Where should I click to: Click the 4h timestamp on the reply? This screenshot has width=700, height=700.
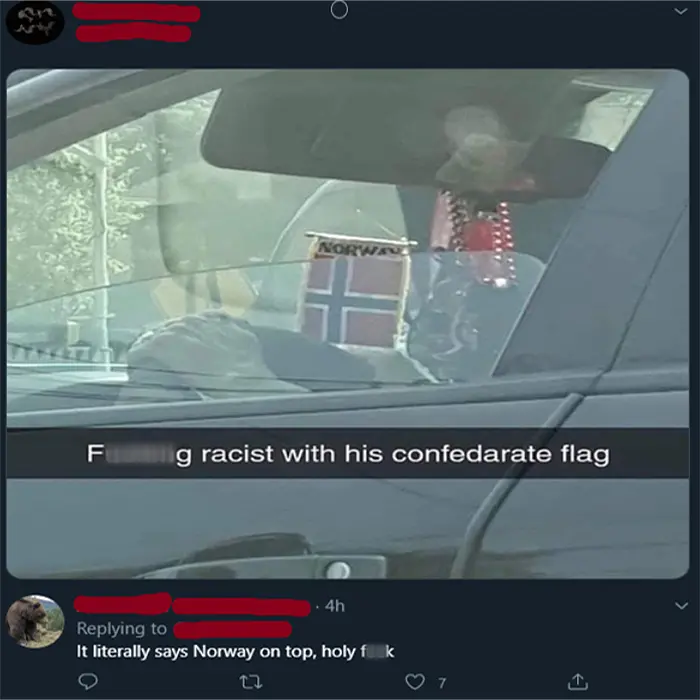coord(335,606)
